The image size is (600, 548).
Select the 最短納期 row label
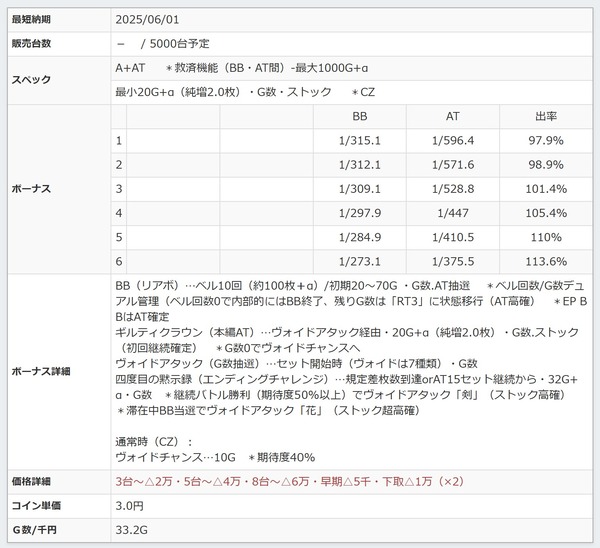point(31,20)
